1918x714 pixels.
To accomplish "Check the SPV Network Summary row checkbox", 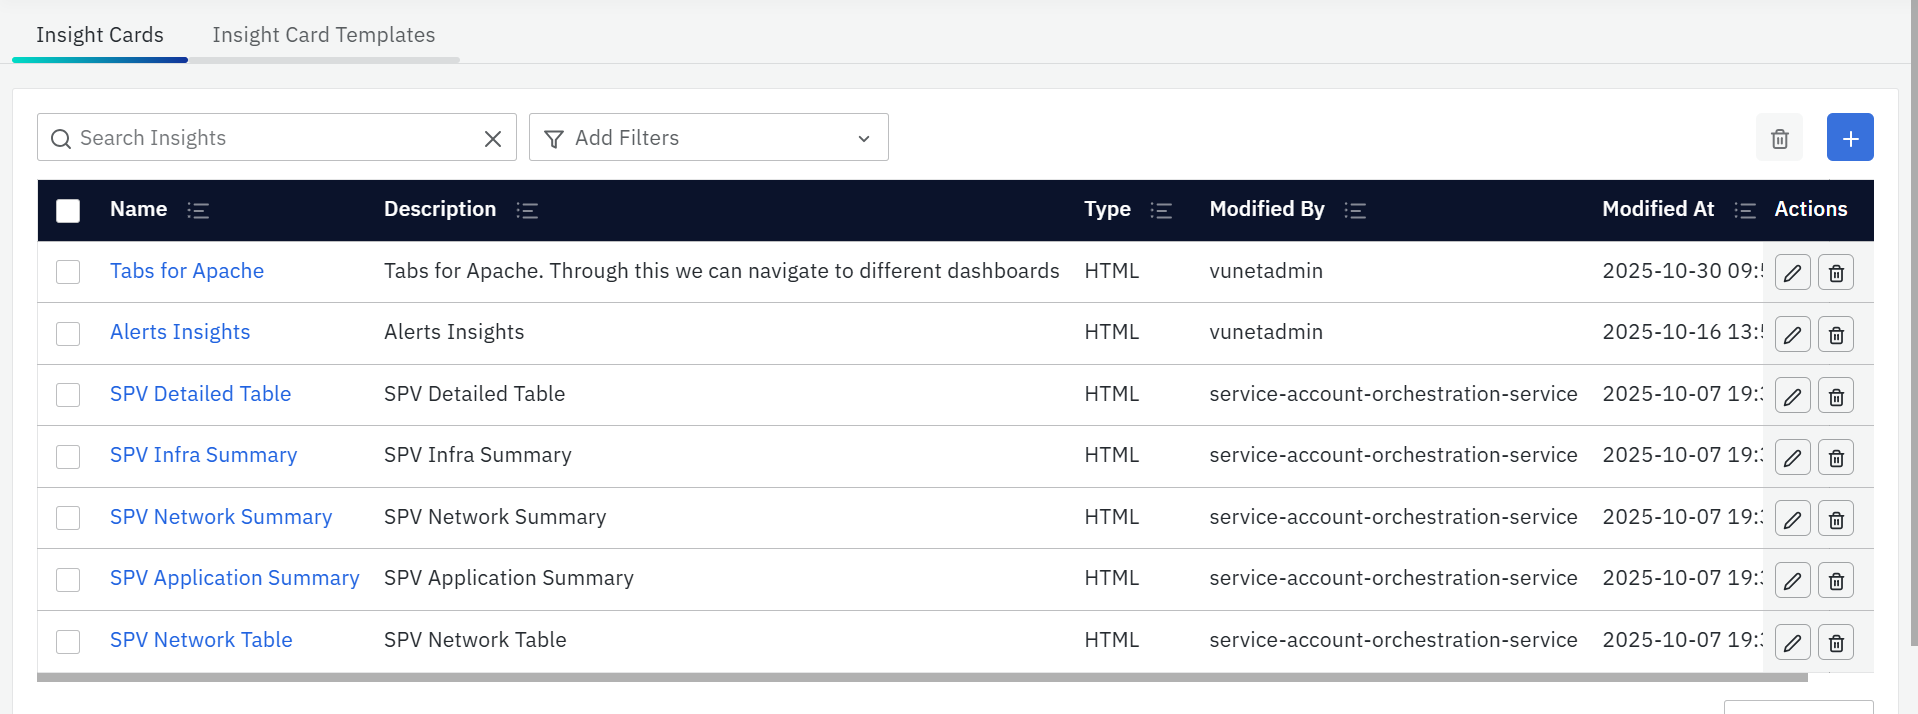I will tap(68, 518).
